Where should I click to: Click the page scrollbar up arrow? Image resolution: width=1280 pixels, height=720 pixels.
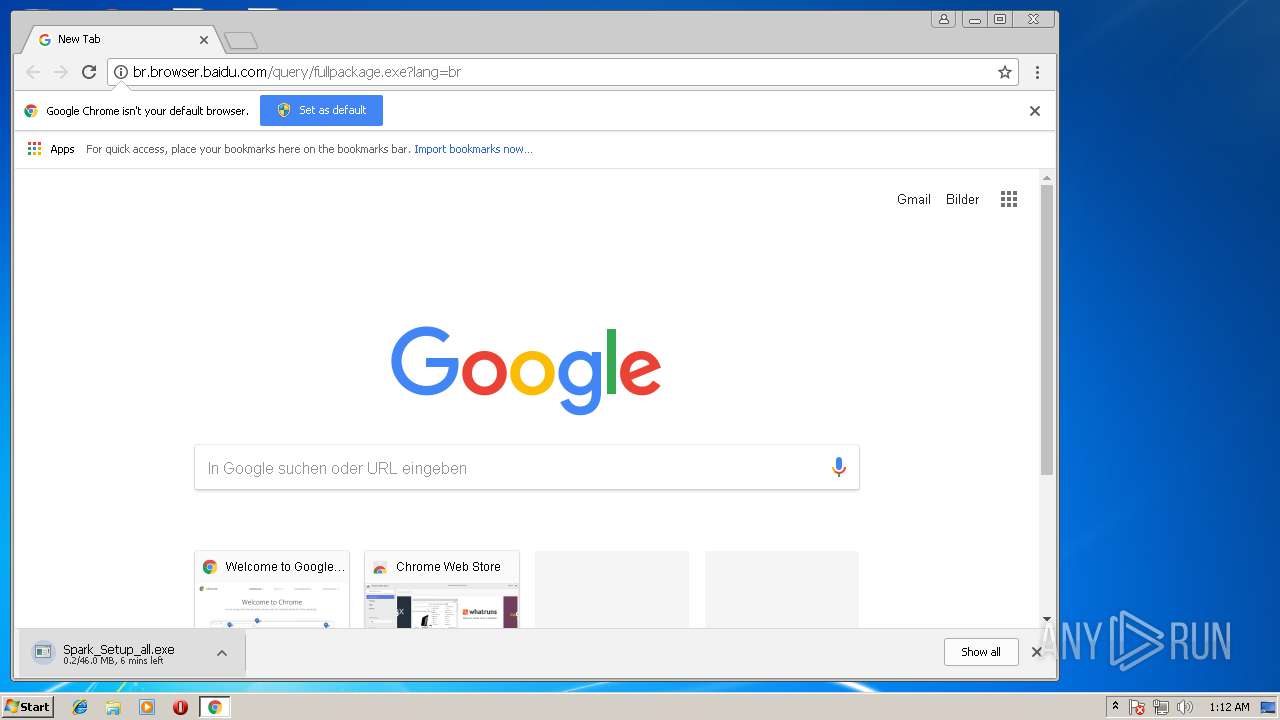(1047, 178)
